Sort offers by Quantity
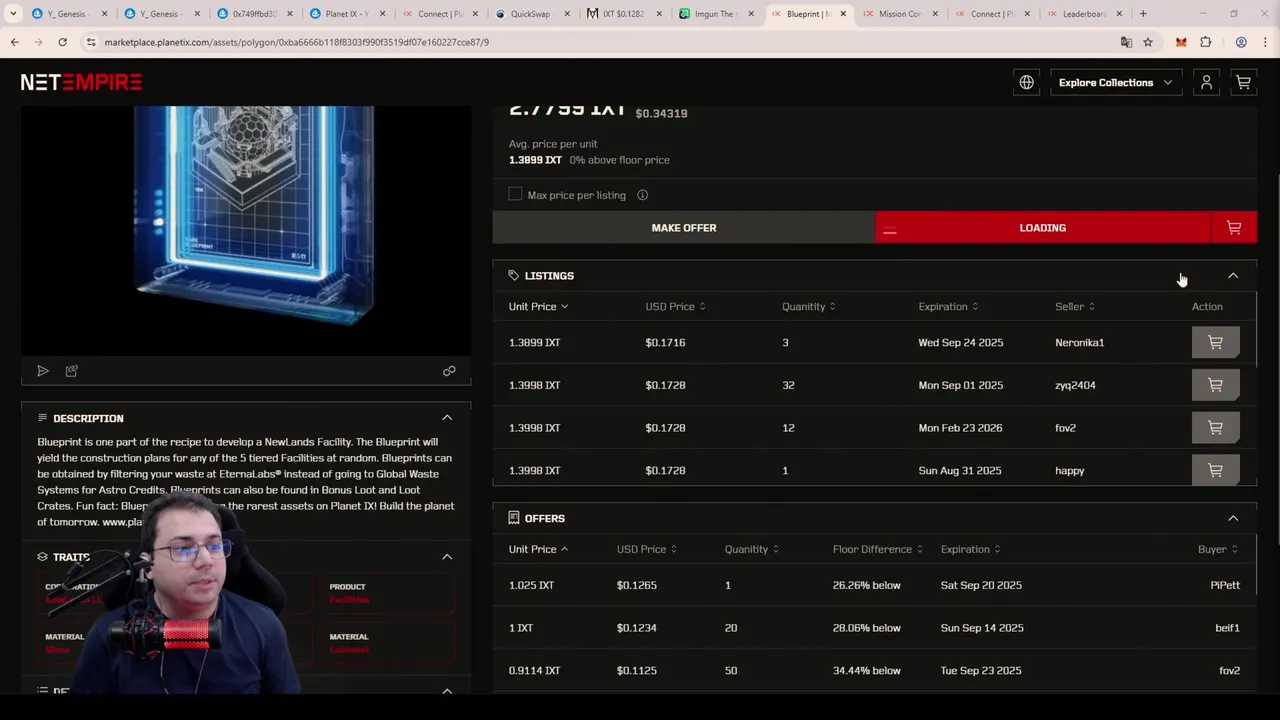This screenshot has height=720, width=1280. 751,549
